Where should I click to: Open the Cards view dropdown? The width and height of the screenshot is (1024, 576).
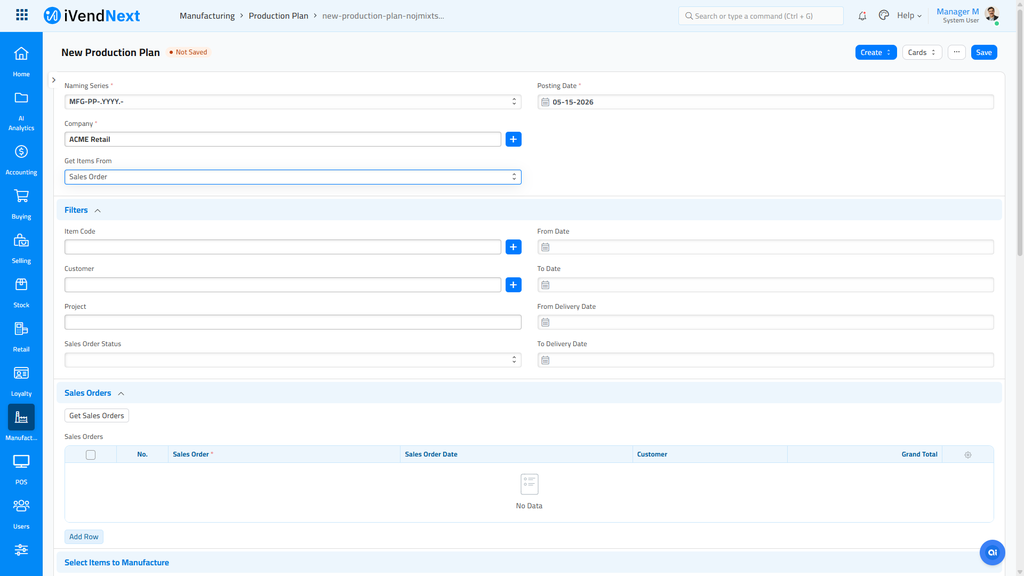coord(922,52)
